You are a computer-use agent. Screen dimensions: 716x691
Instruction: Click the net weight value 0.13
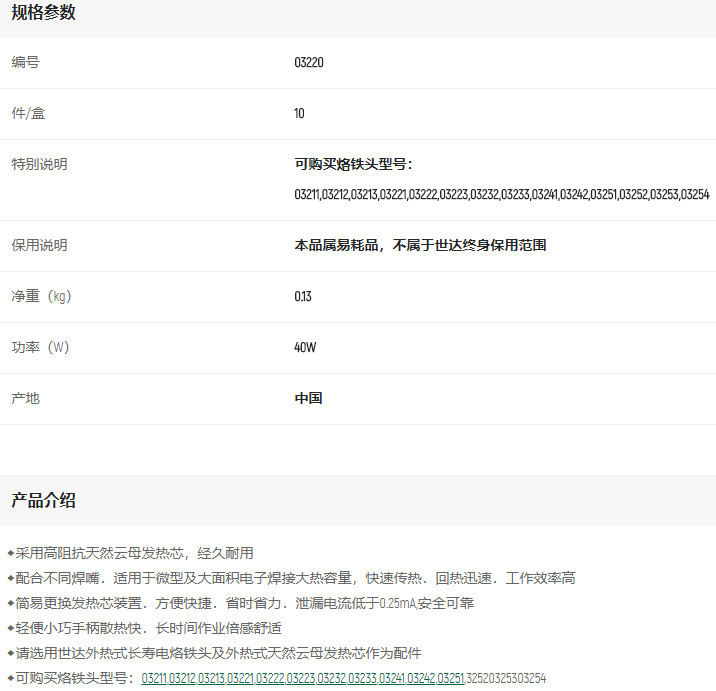[302, 297]
